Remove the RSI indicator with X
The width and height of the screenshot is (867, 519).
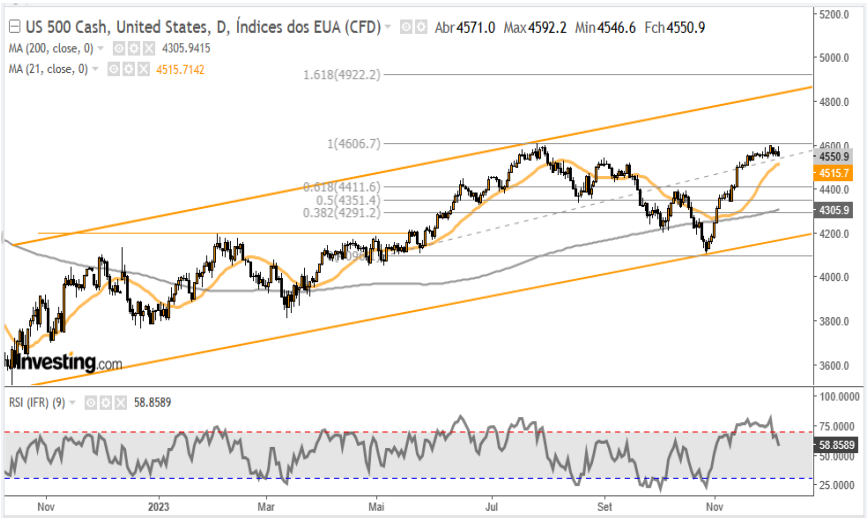coord(121,403)
